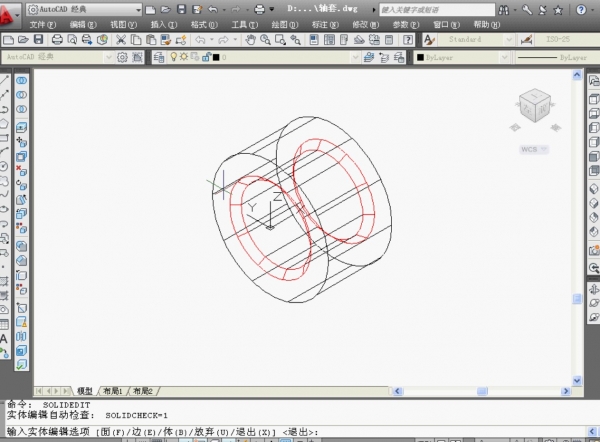Image resolution: width=600 pixels, height=442 pixels.
Task: Click the Favorites star icon
Action: [x=558, y=10]
